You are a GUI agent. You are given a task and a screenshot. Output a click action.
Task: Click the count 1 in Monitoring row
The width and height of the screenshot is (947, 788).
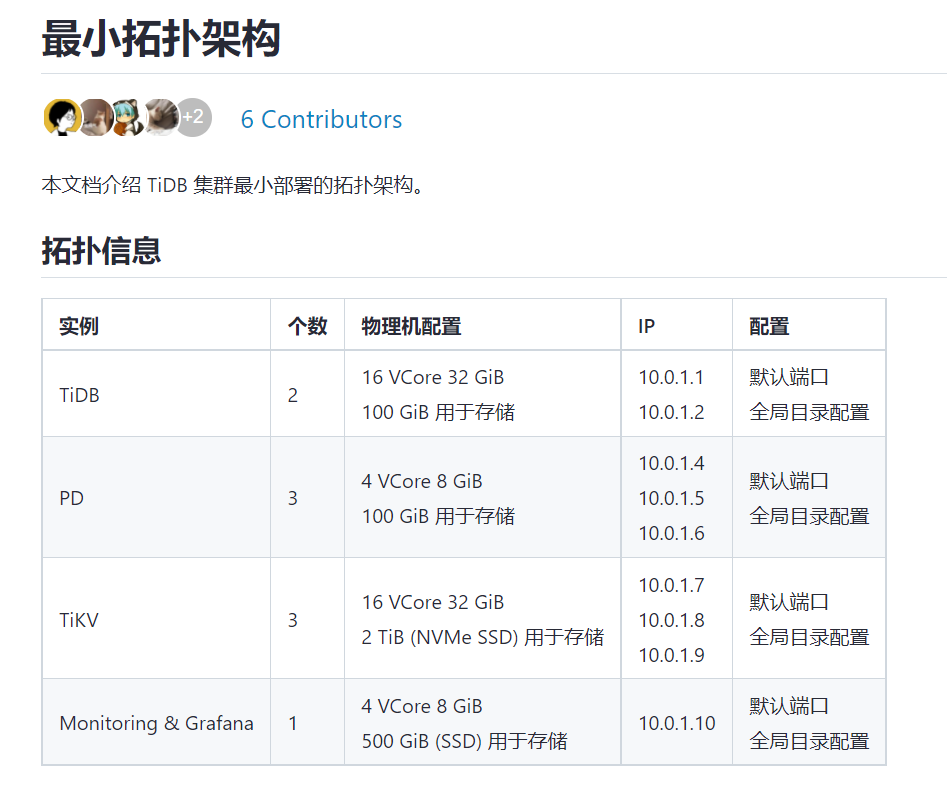click(x=293, y=723)
